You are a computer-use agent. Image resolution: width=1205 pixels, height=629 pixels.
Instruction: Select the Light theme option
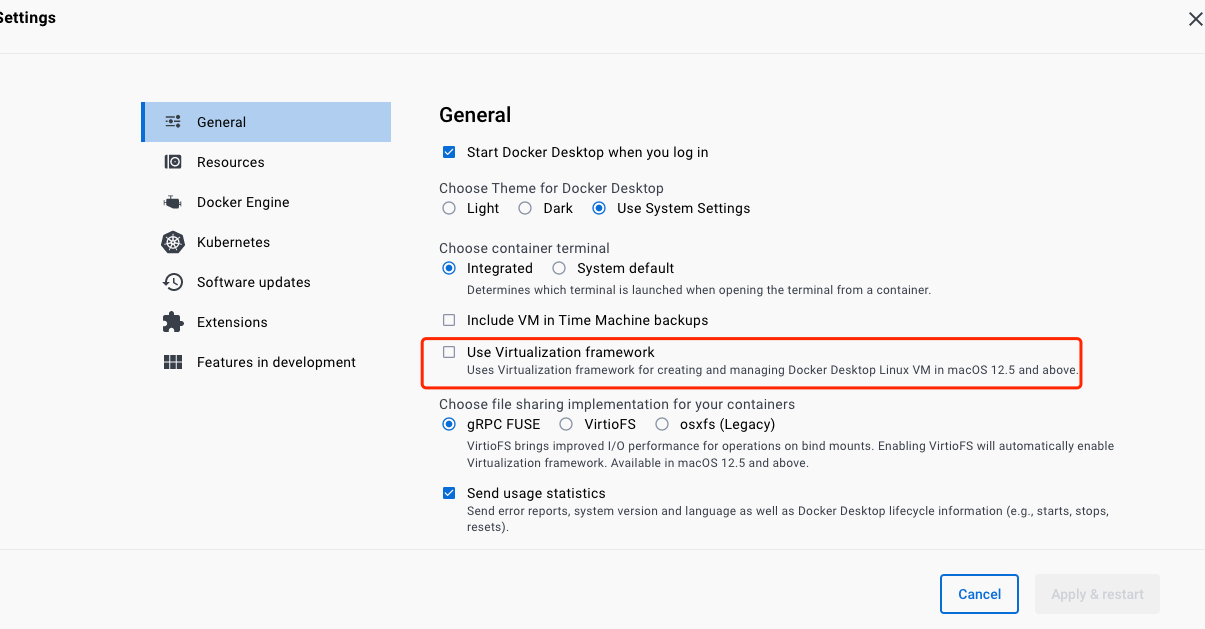point(449,208)
